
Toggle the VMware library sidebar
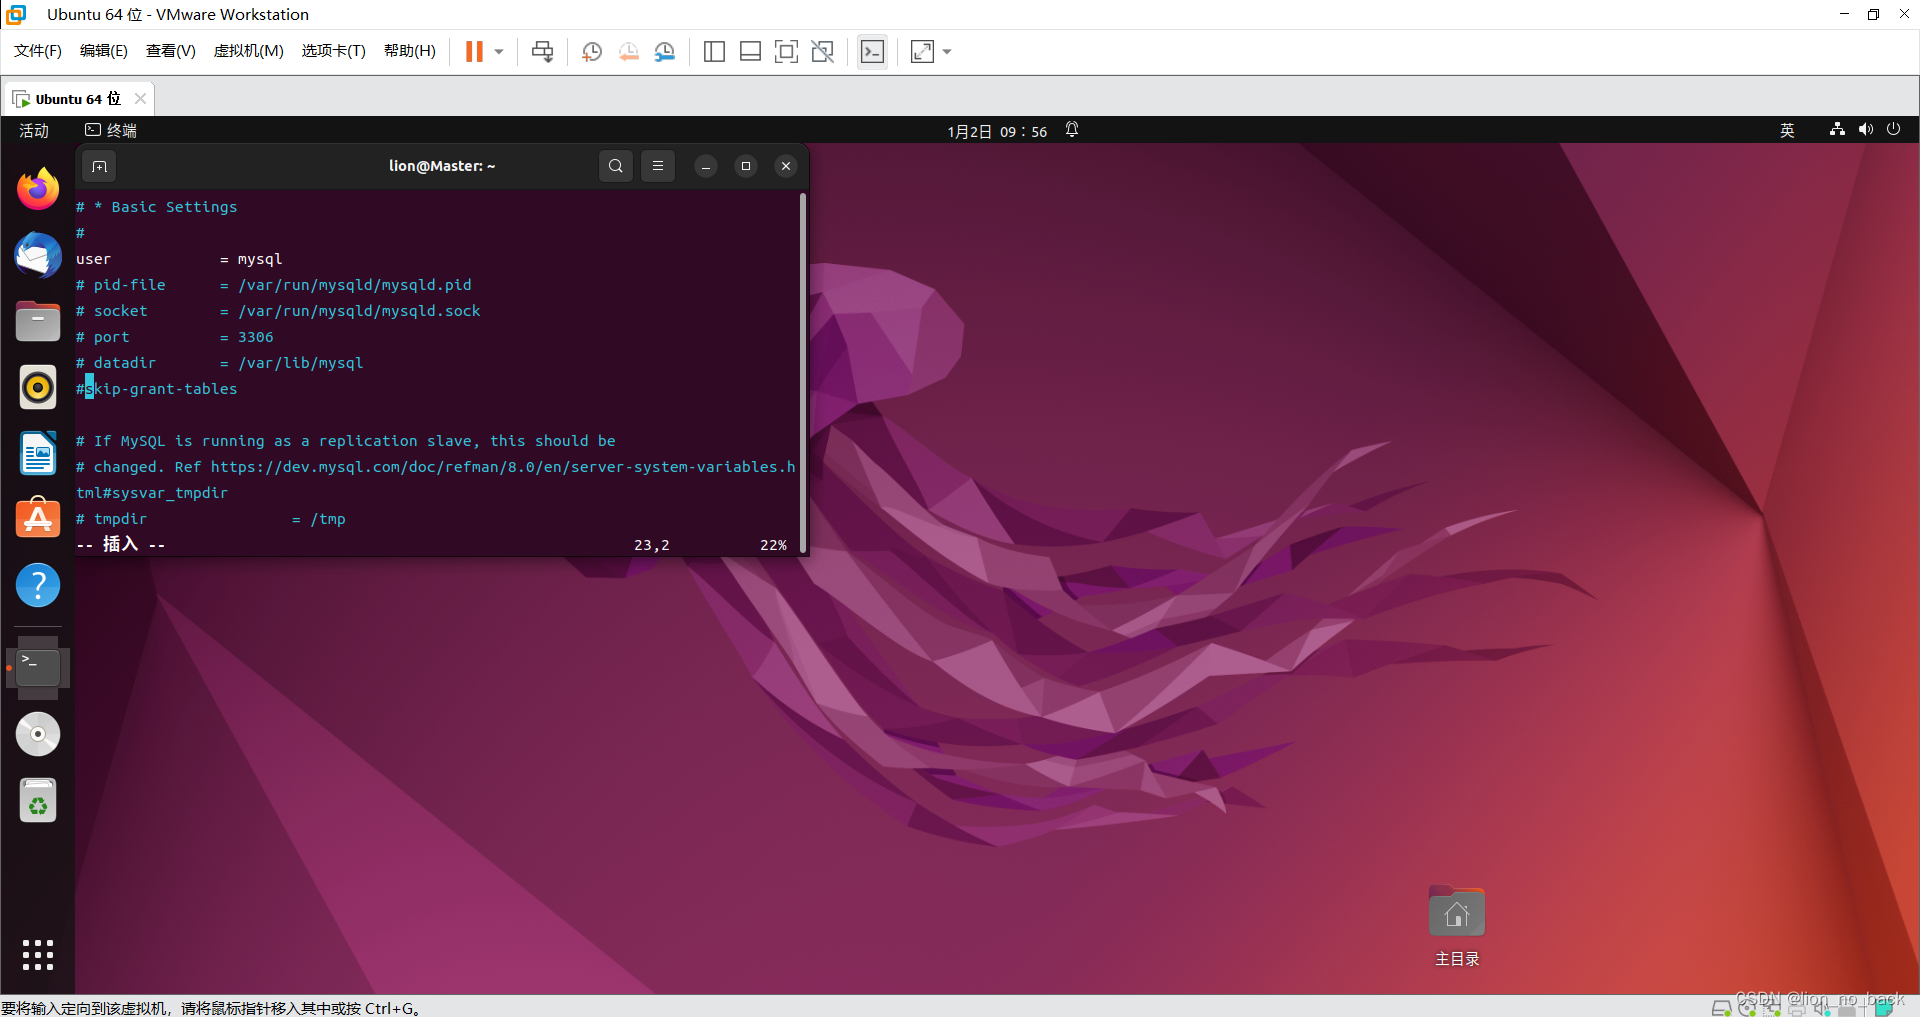click(714, 51)
